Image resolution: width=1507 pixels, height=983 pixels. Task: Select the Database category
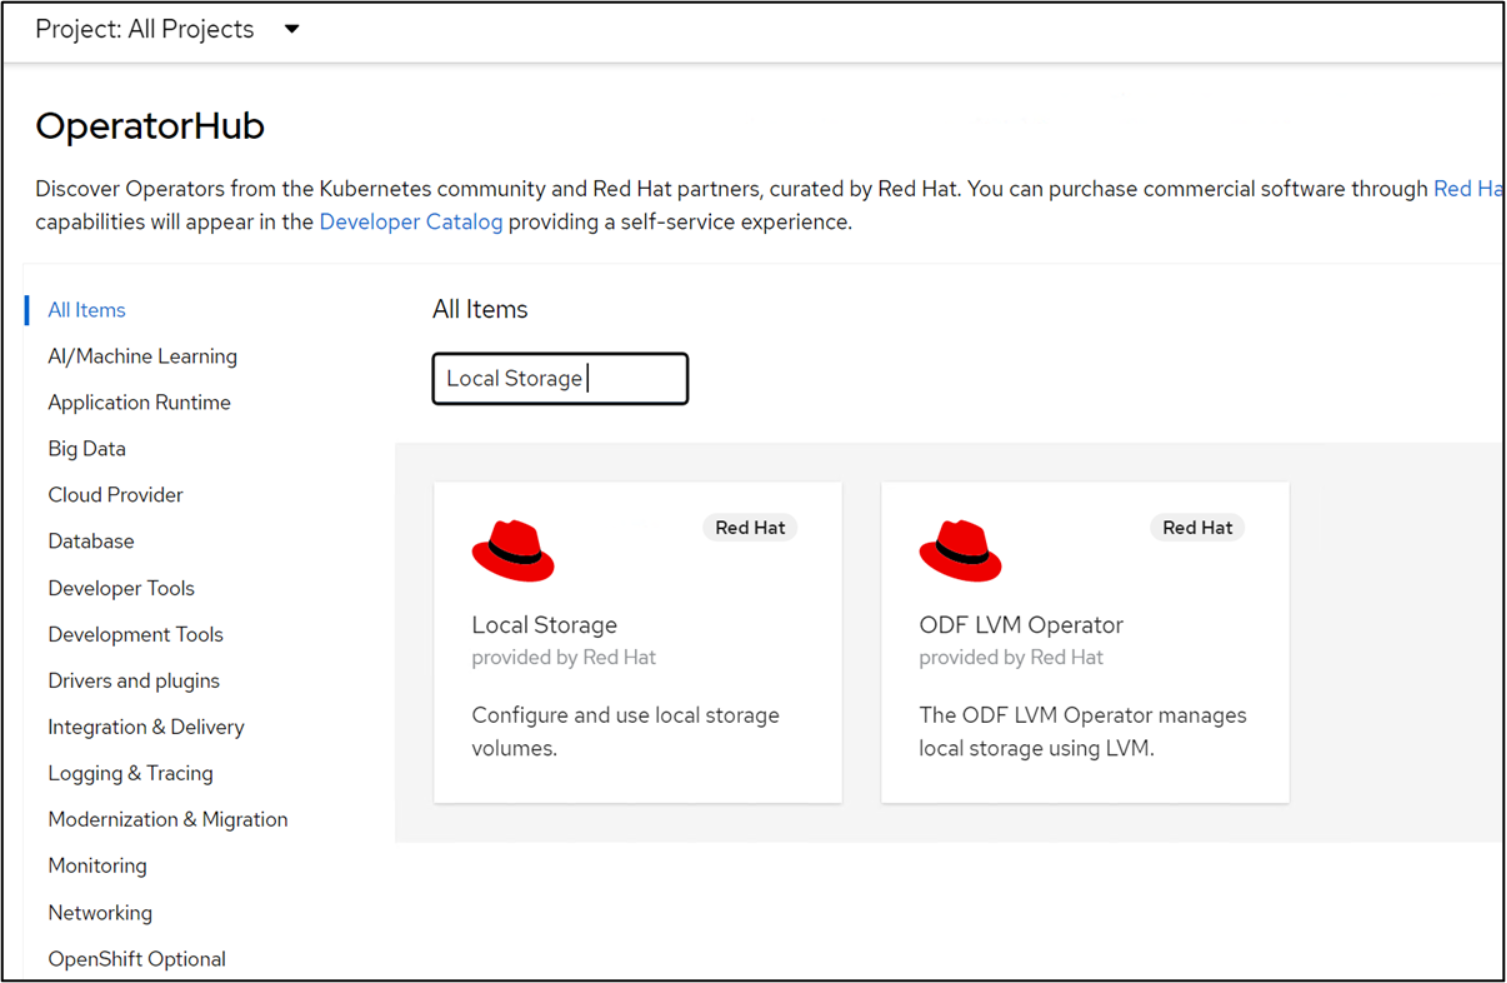coord(91,541)
